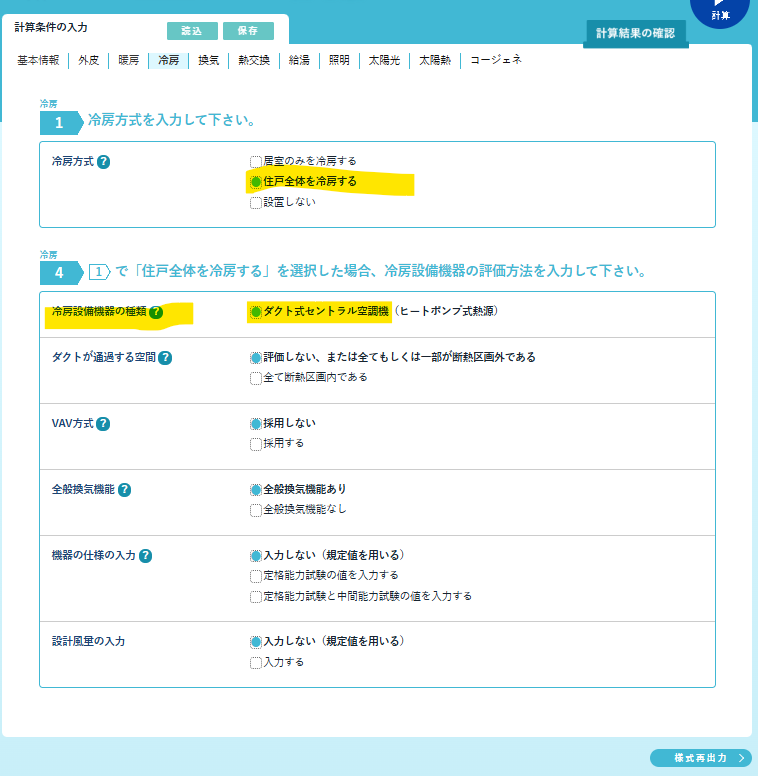Open the 給湯 tab
758x776 pixels.
pyautogui.click(x=299, y=60)
